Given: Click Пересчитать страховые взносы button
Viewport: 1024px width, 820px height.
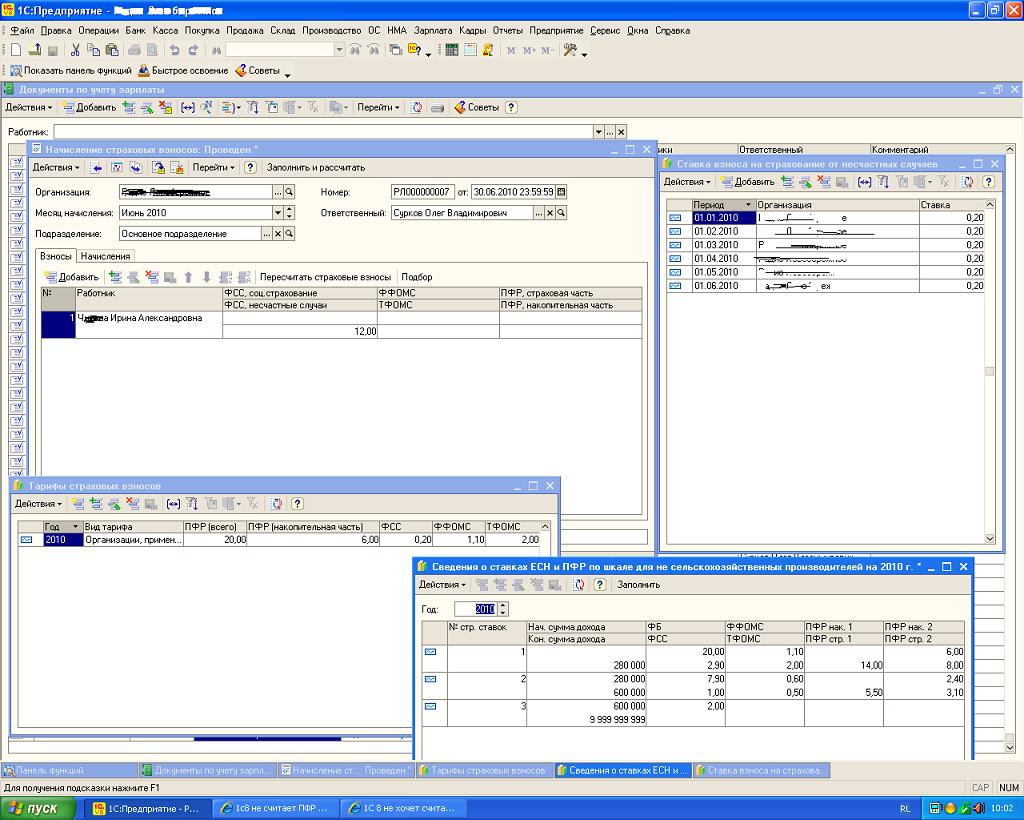Looking at the screenshot, I should pyautogui.click(x=325, y=277).
